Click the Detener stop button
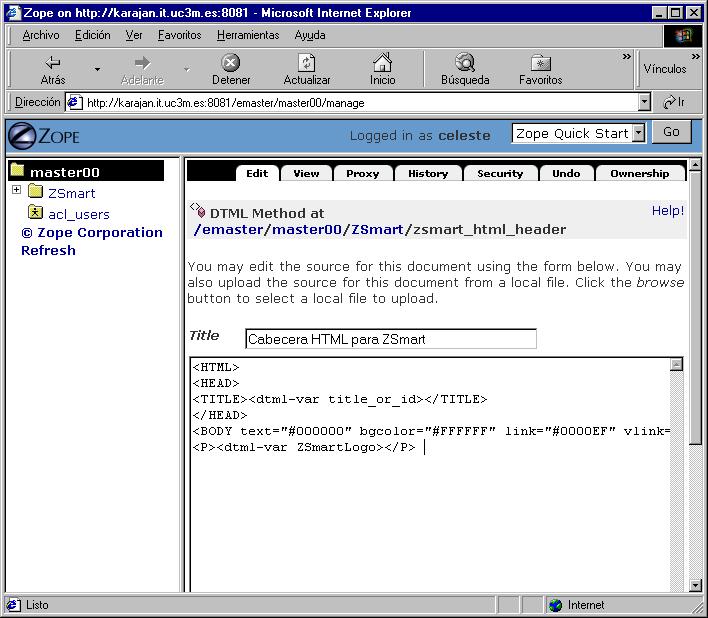This screenshot has width=708, height=618. [231, 70]
